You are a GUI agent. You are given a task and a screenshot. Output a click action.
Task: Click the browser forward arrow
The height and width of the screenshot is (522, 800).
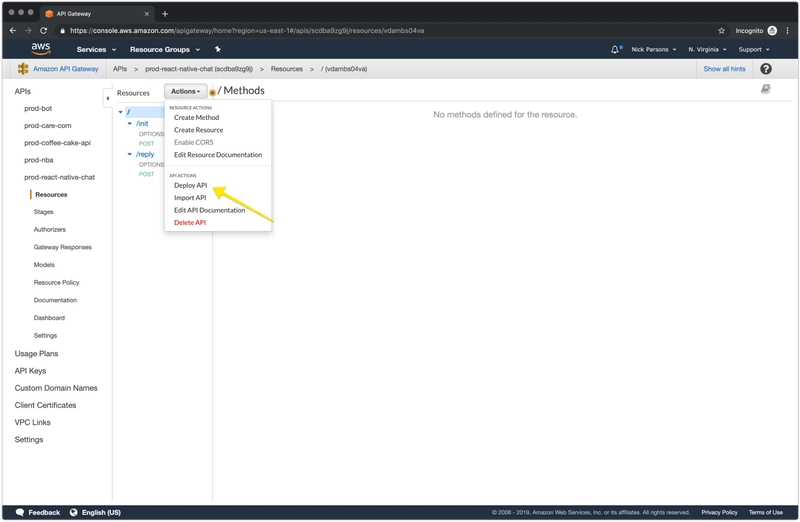(x=28, y=31)
